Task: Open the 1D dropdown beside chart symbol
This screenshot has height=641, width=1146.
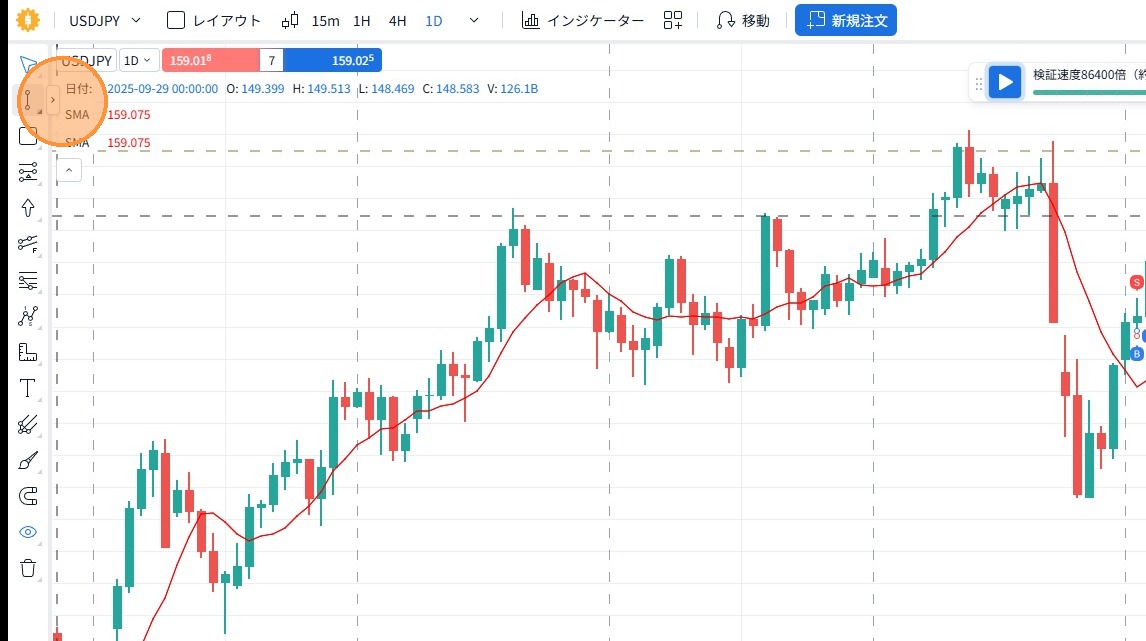Action: pyautogui.click(x=137, y=61)
